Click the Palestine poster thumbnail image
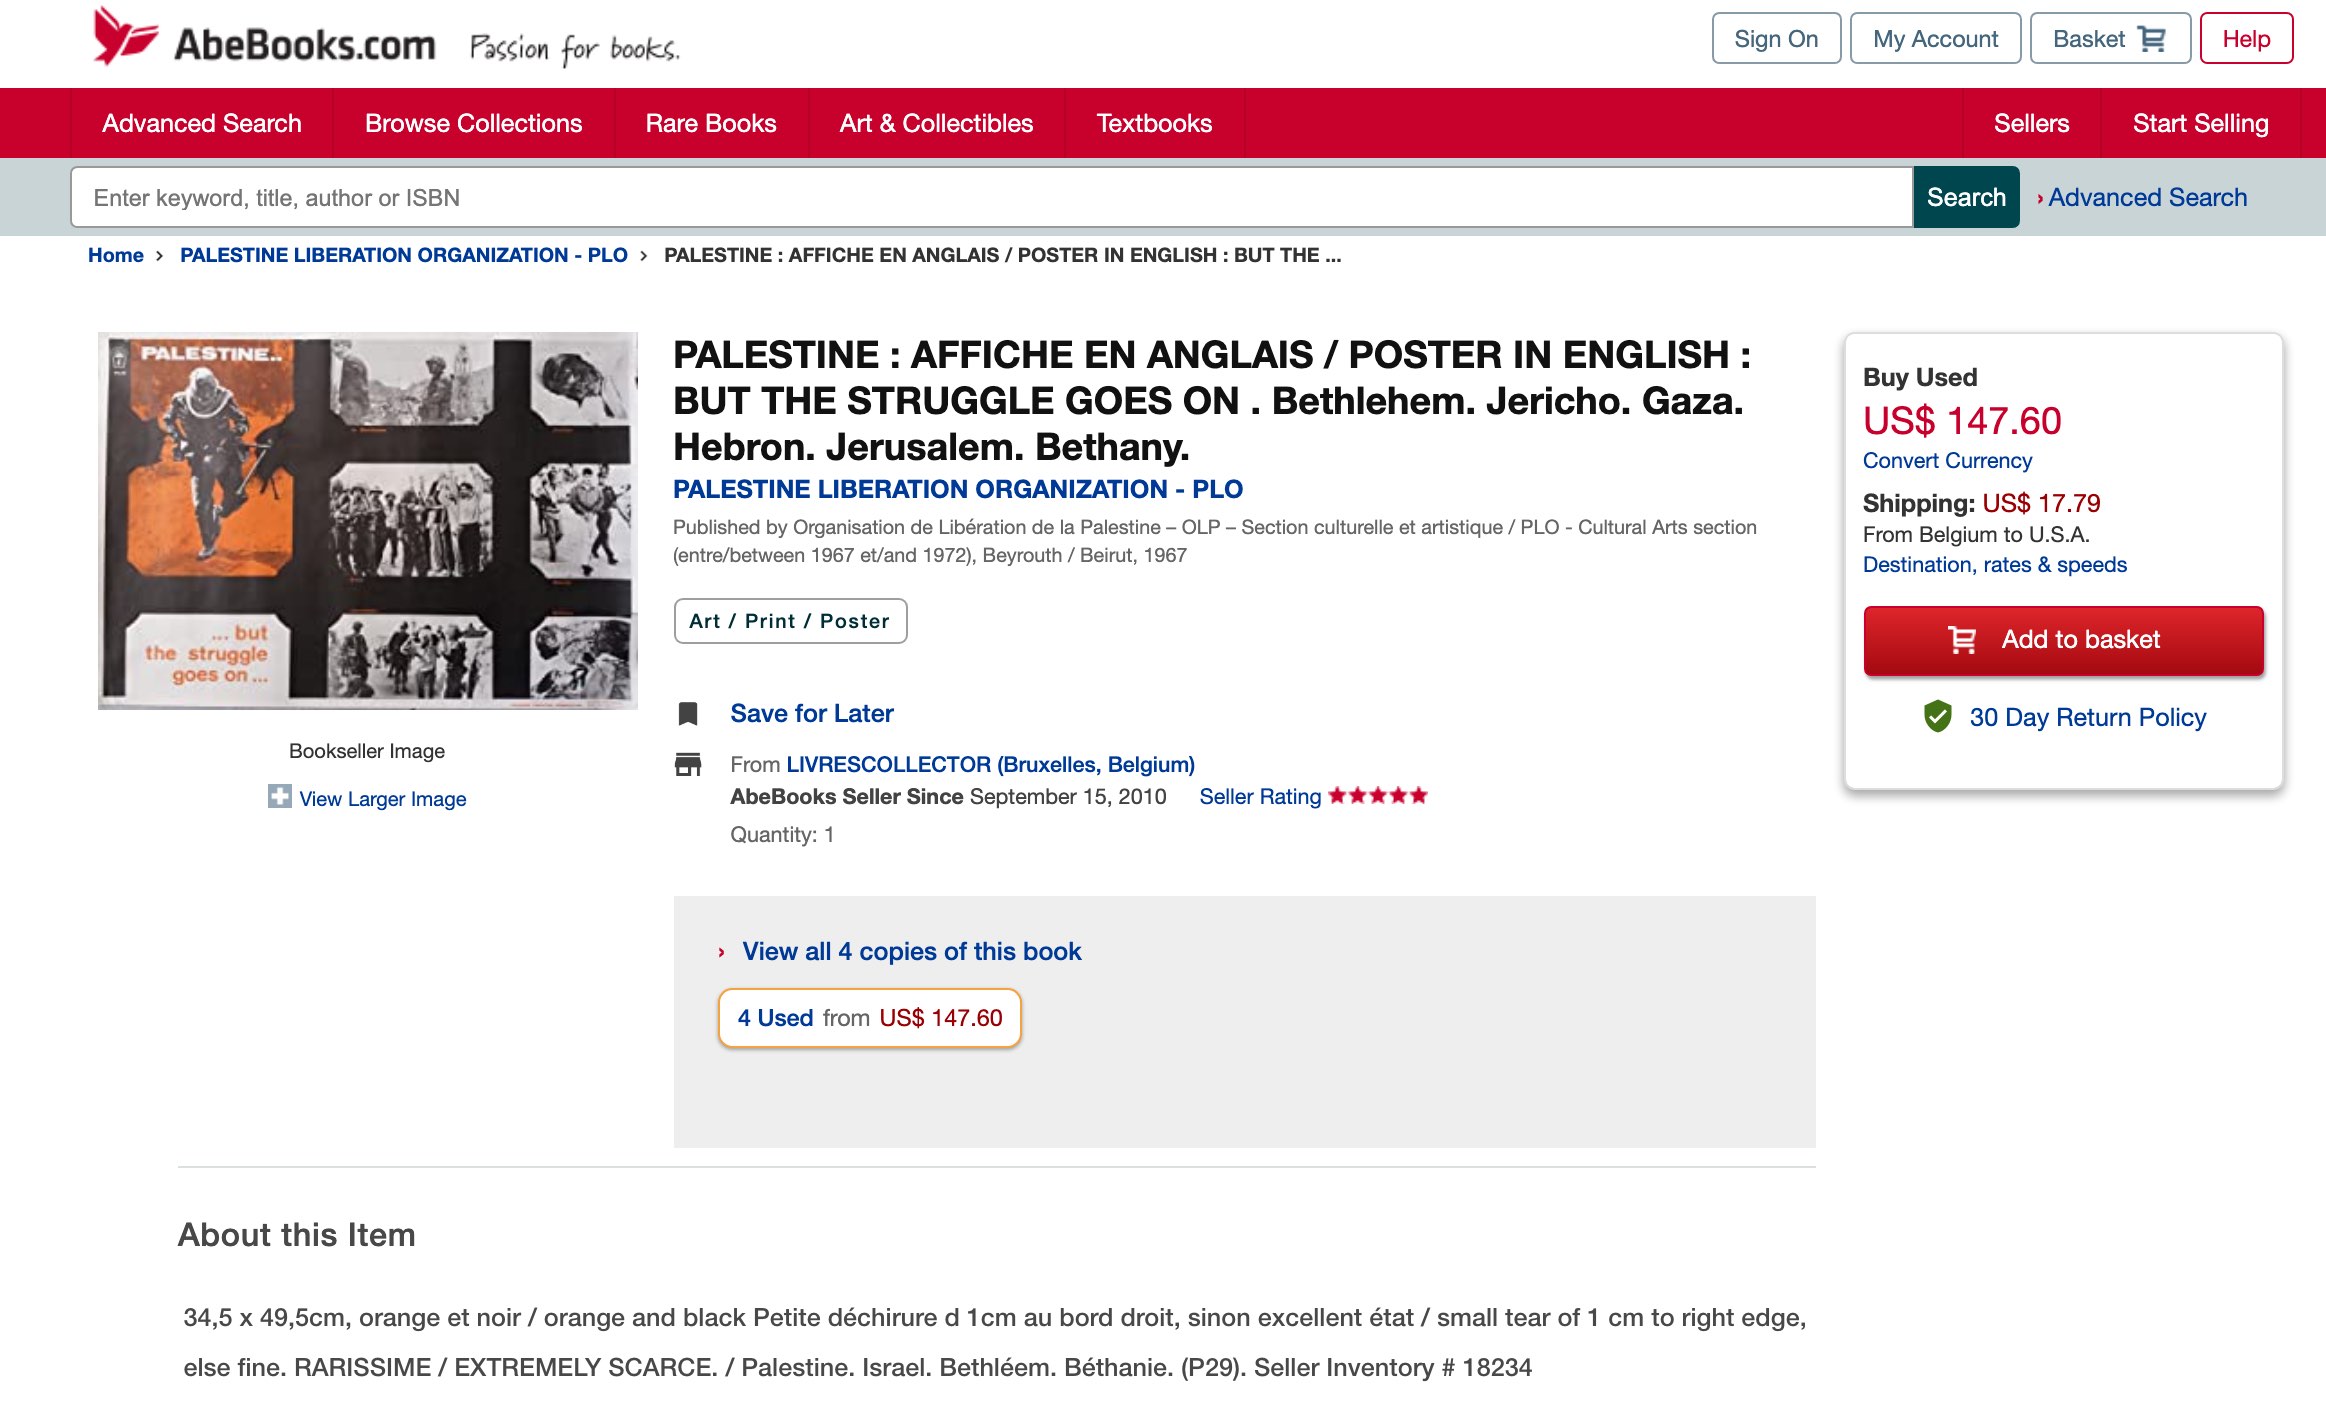This screenshot has width=2326, height=1410. (367, 521)
